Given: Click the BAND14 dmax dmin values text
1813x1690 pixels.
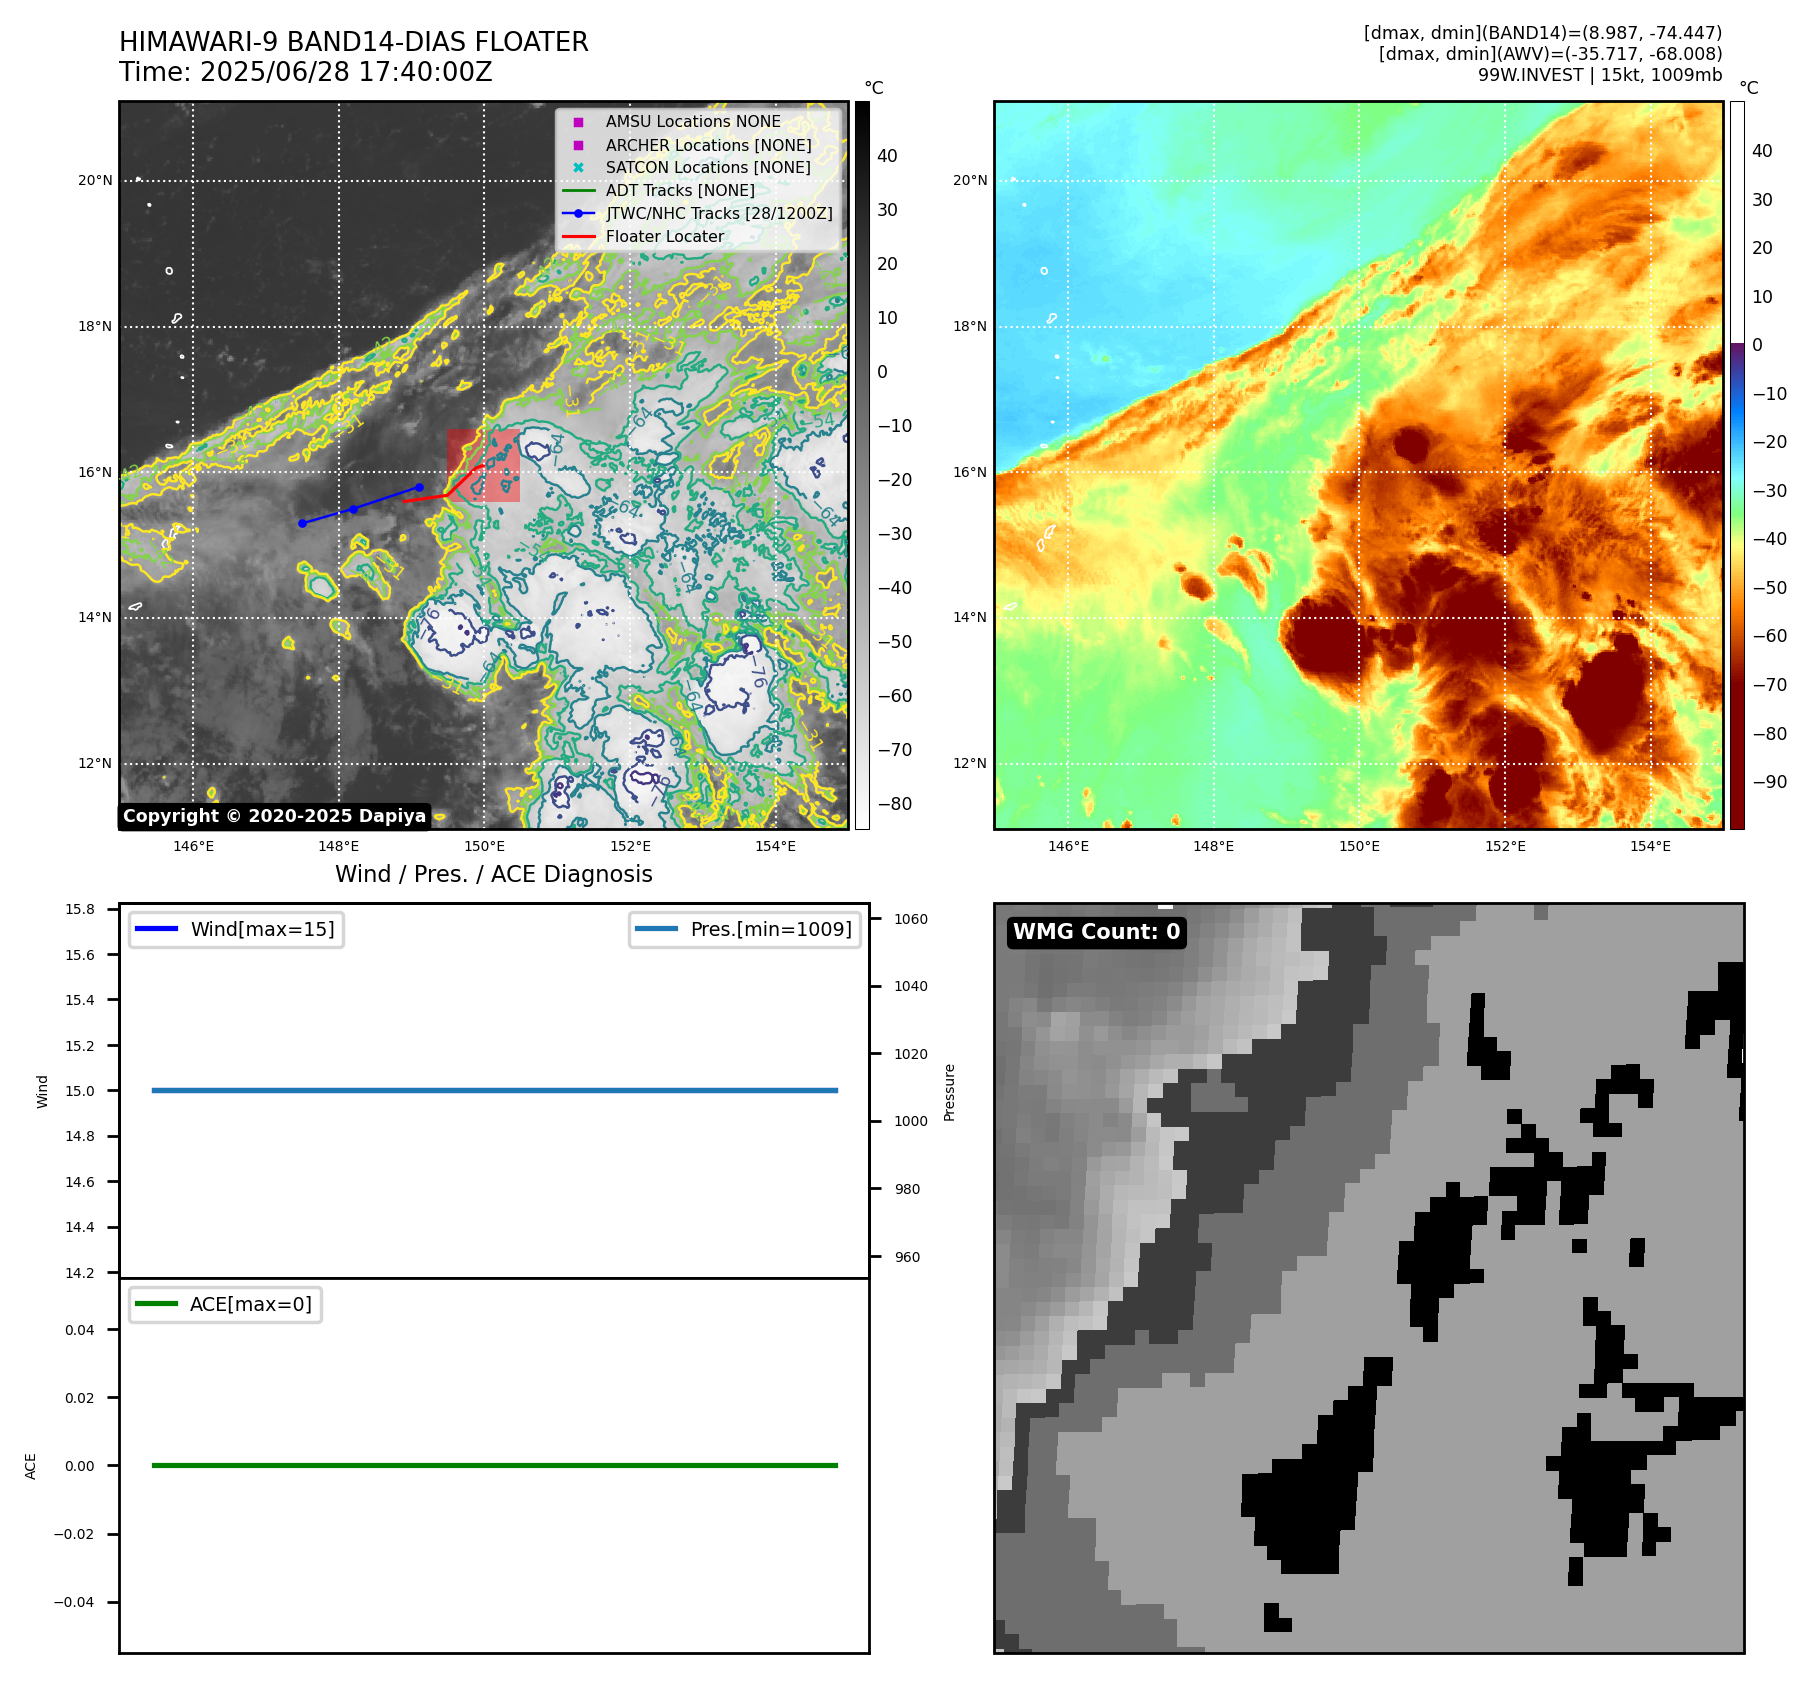Looking at the screenshot, I should click(1543, 33).
